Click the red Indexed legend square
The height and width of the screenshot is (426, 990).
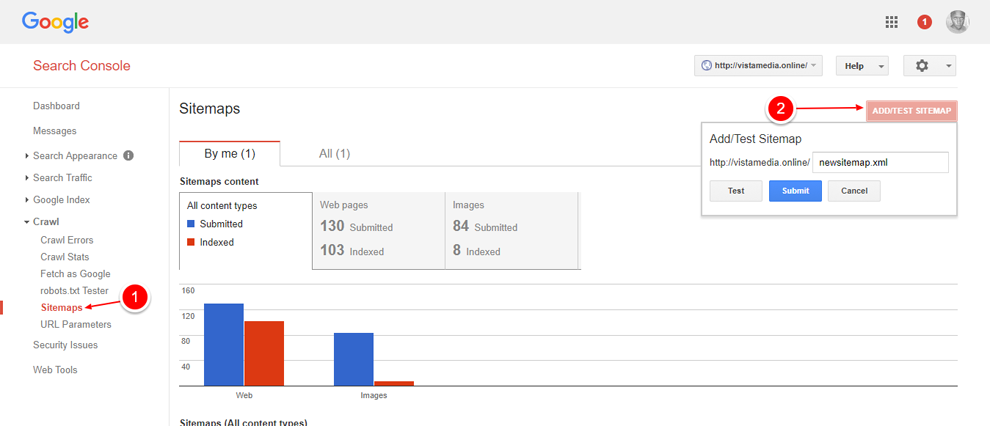(x=191, y=242)
